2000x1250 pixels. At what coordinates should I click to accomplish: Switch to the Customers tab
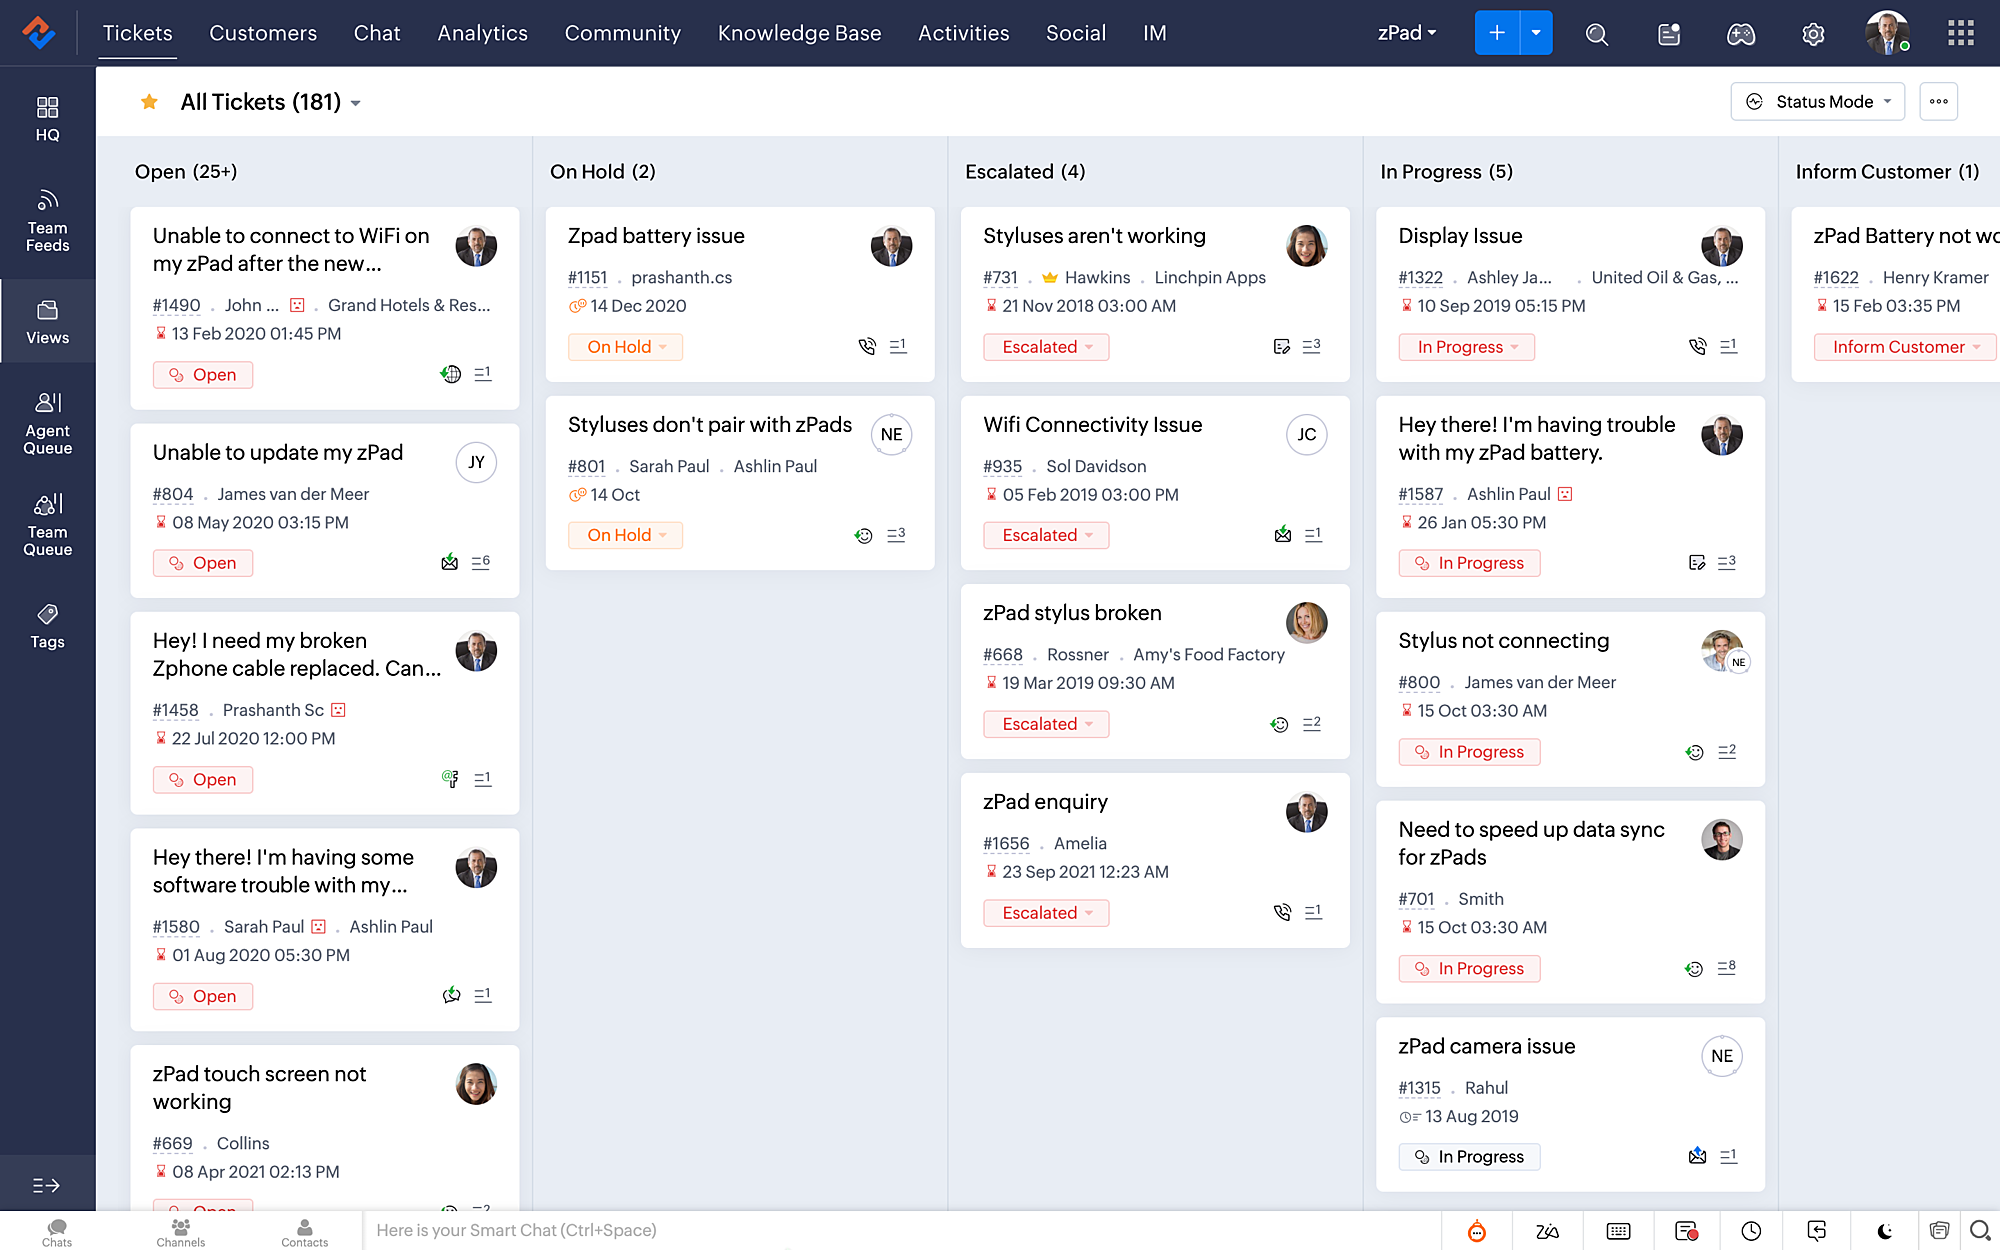point(263,33)
